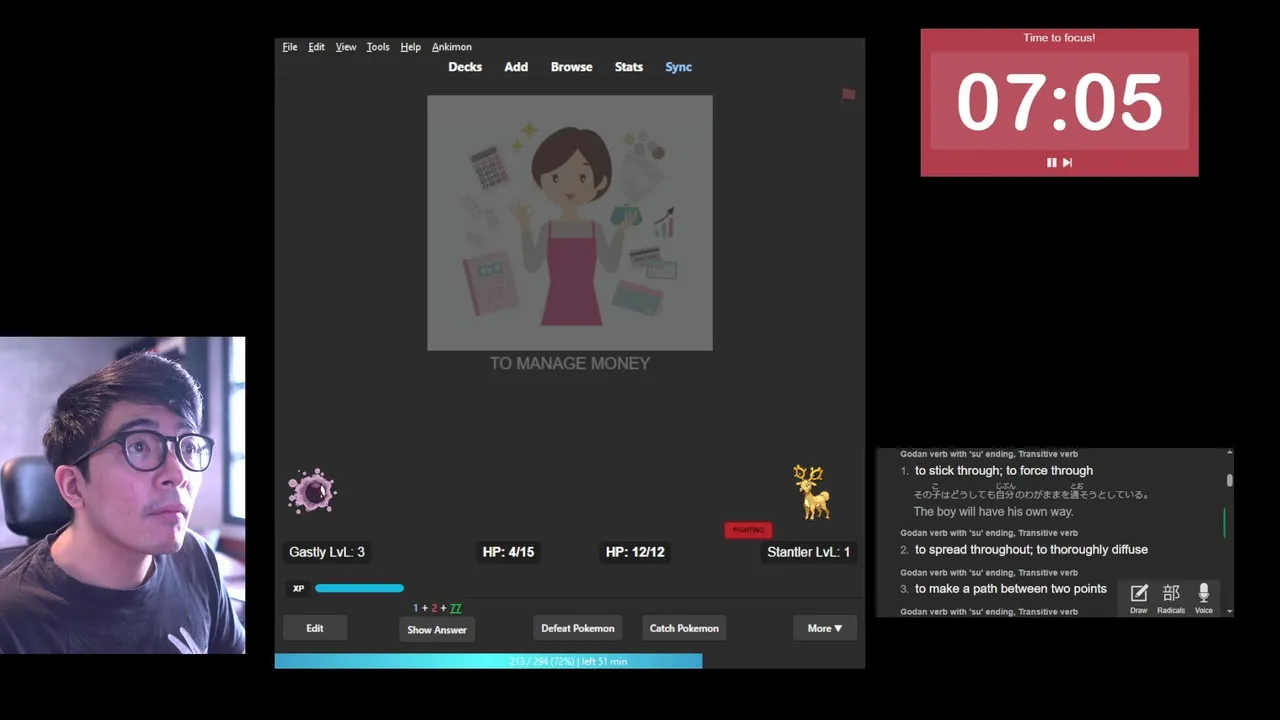Click the money manager card image
The image size is (1280, 720).
pos(570,223)
